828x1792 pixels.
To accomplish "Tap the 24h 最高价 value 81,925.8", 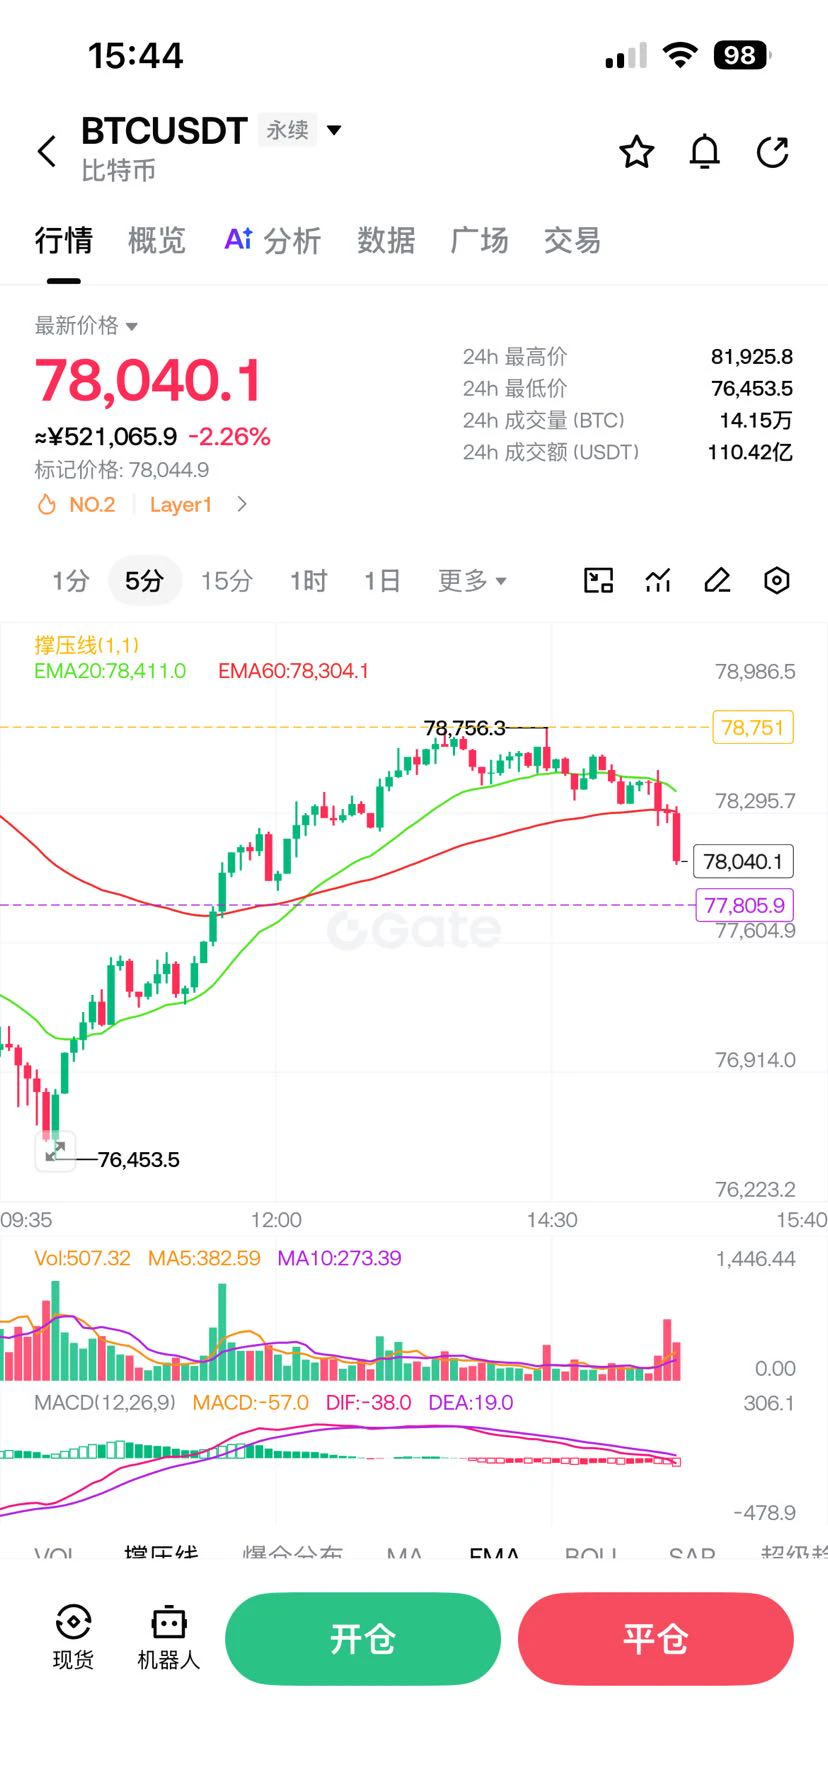I will point(752,356).
